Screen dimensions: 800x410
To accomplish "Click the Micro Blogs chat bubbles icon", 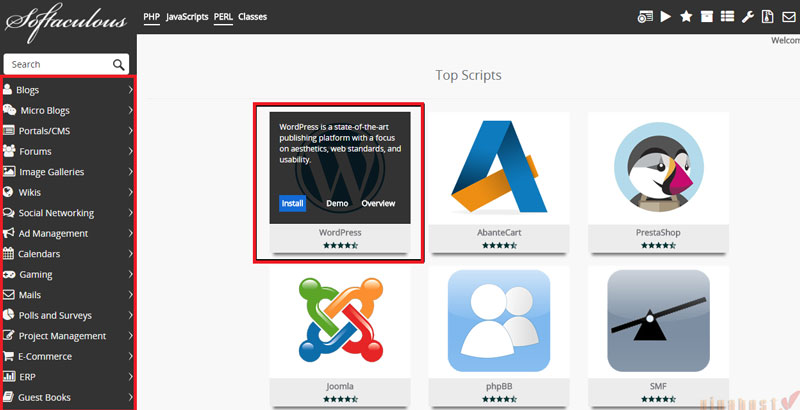I will (9, 110).
